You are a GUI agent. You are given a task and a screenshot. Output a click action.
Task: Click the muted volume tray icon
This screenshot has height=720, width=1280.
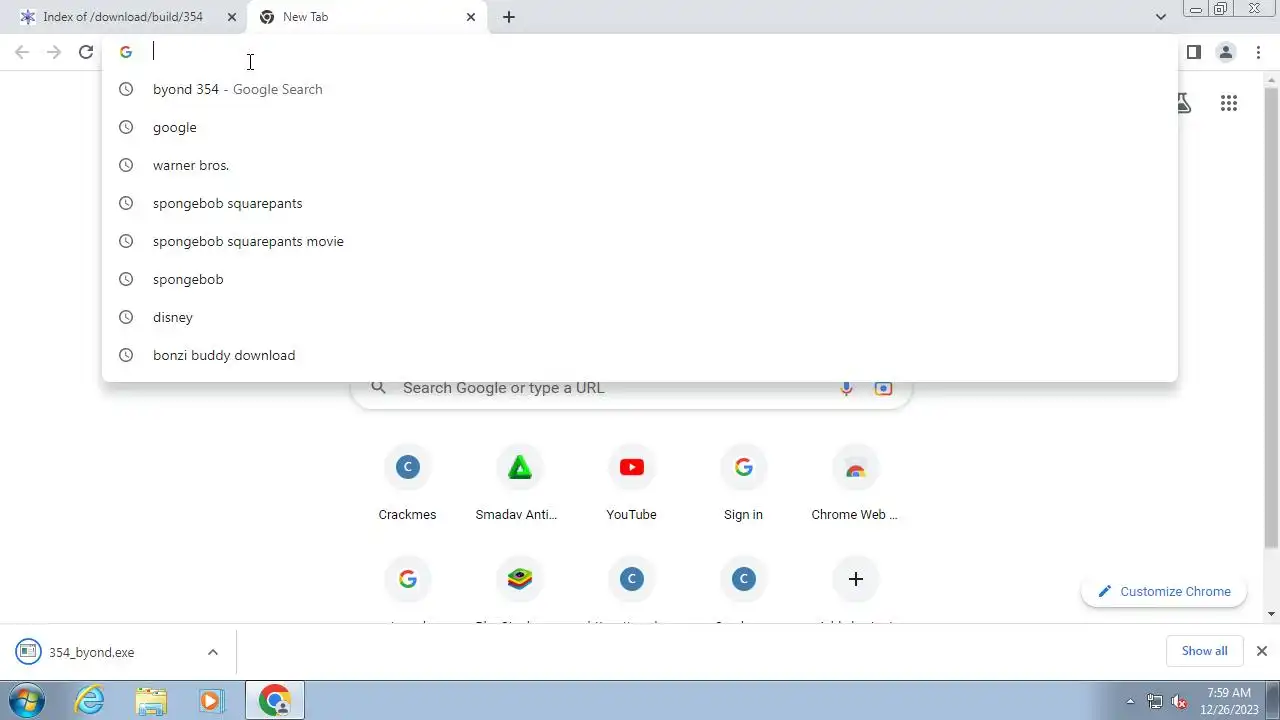coord(1179,701)
